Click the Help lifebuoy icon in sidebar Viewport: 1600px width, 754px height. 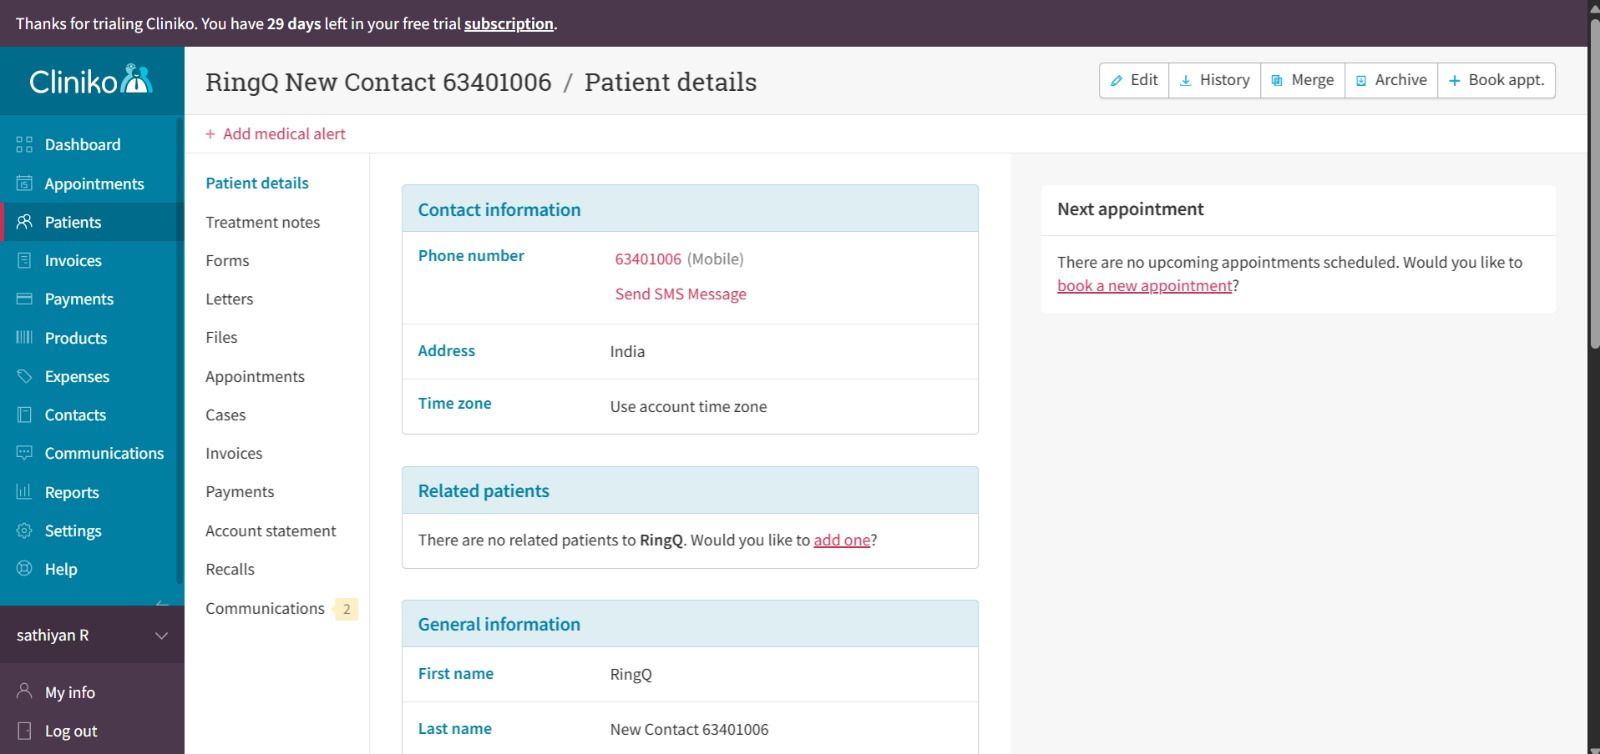25,568
